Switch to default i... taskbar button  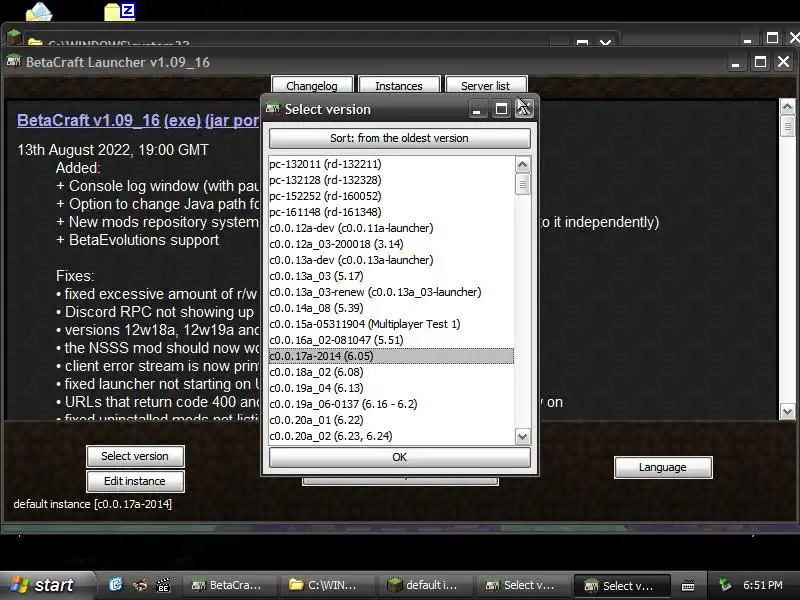point(428,586)
